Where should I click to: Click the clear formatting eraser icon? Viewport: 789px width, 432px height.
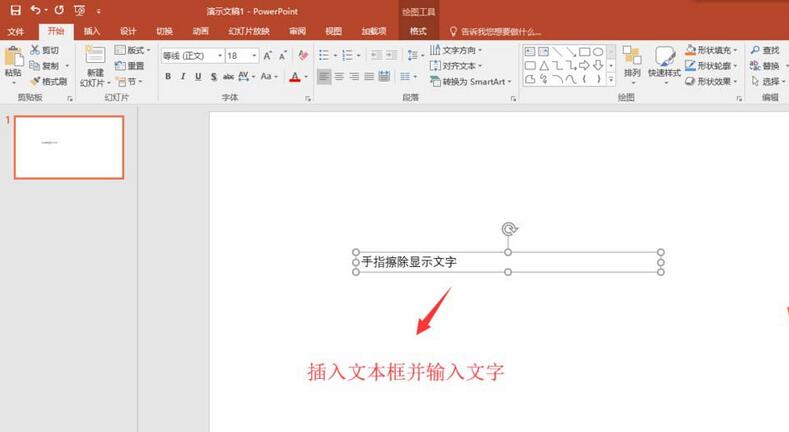point(304,56)
